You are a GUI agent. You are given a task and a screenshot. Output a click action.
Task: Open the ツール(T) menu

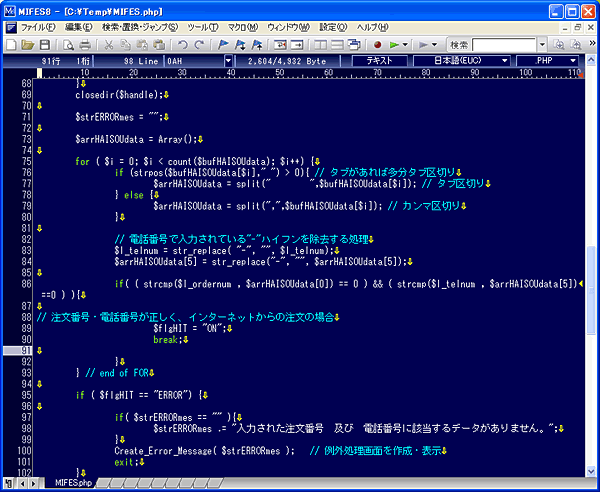203,28
